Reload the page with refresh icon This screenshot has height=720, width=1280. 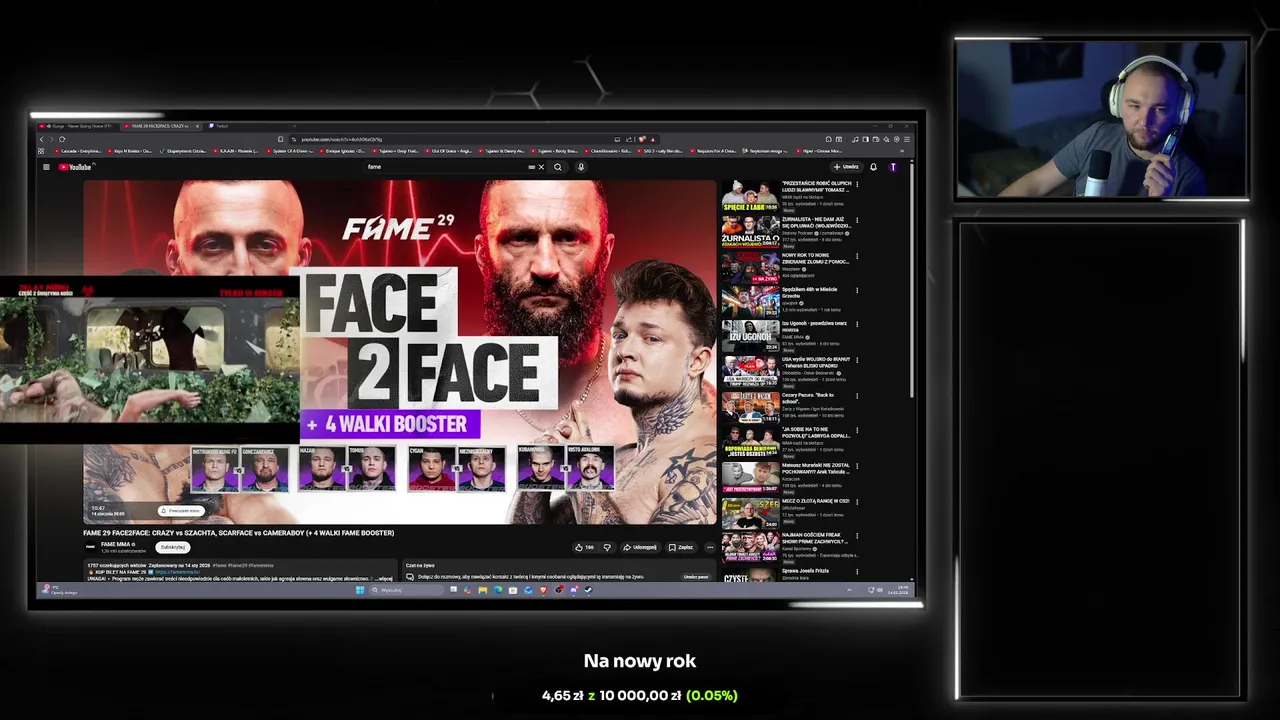[x=62, y=139]
